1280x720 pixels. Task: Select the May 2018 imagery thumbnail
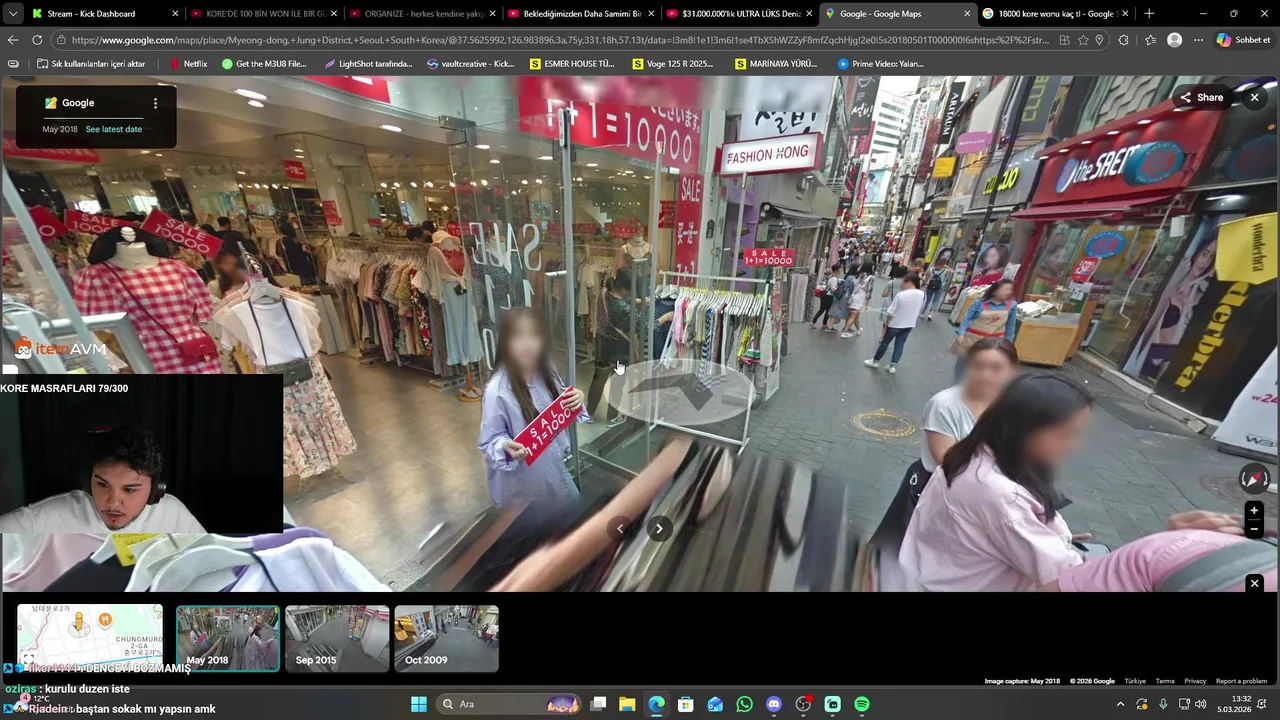[228, 638]
